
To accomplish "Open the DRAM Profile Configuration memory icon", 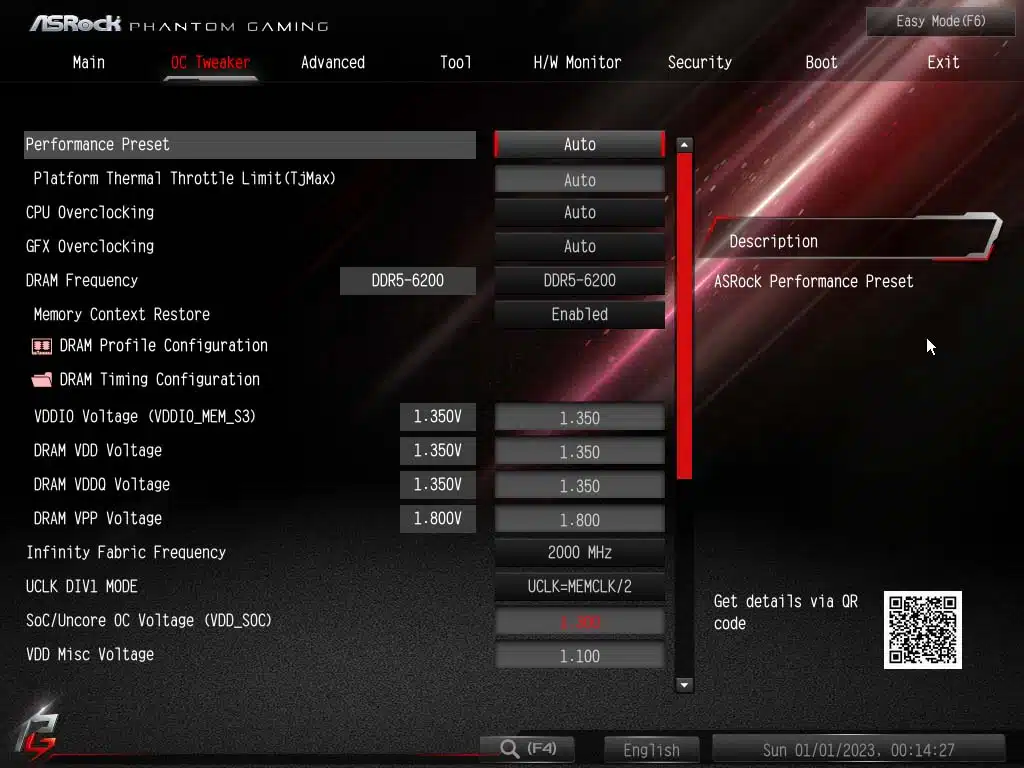I will click(41, 346).
